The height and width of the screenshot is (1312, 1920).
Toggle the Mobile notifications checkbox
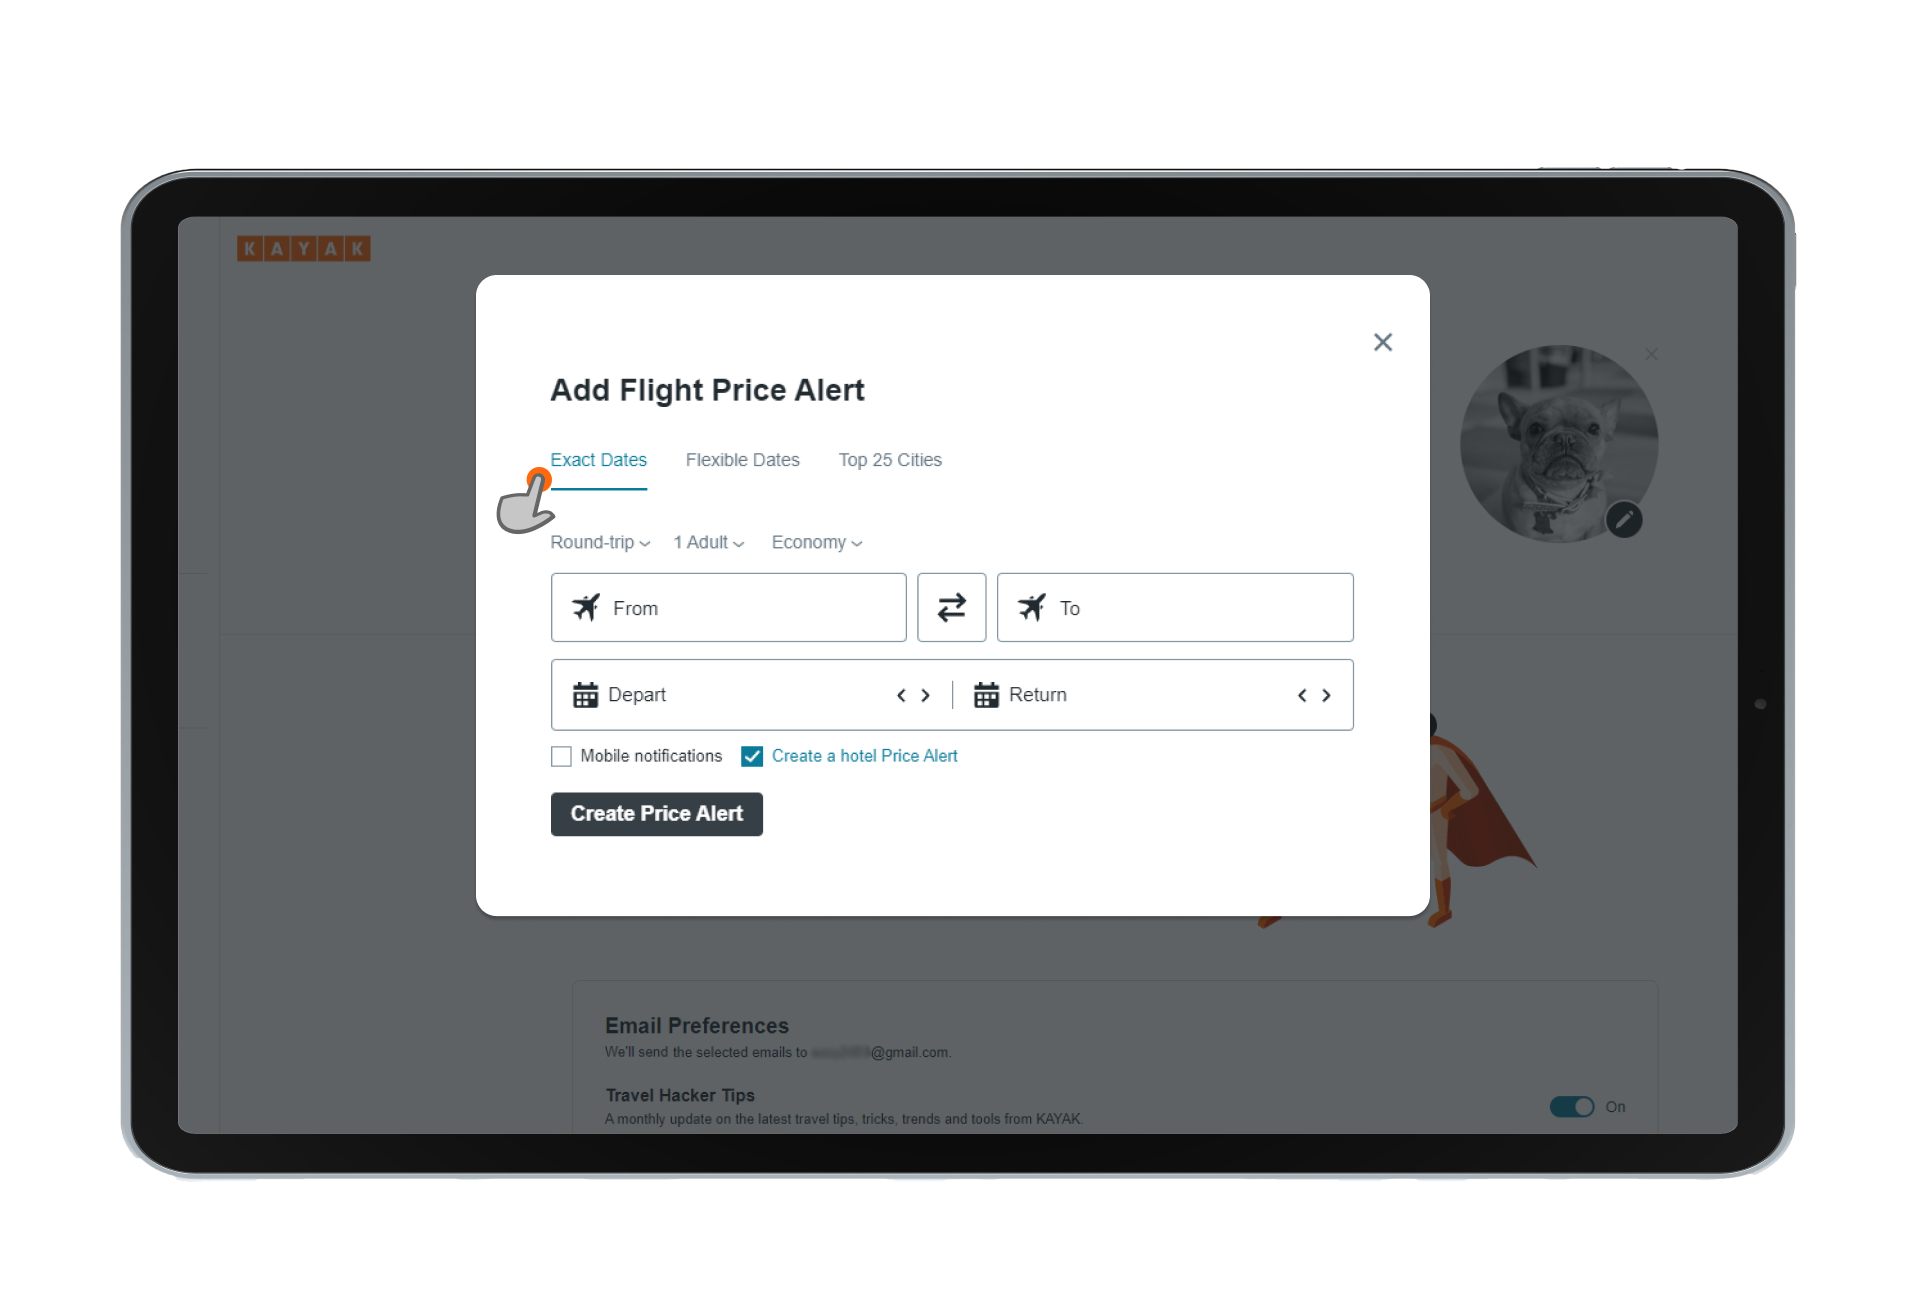pyautogui.click(x=560, y=756)
